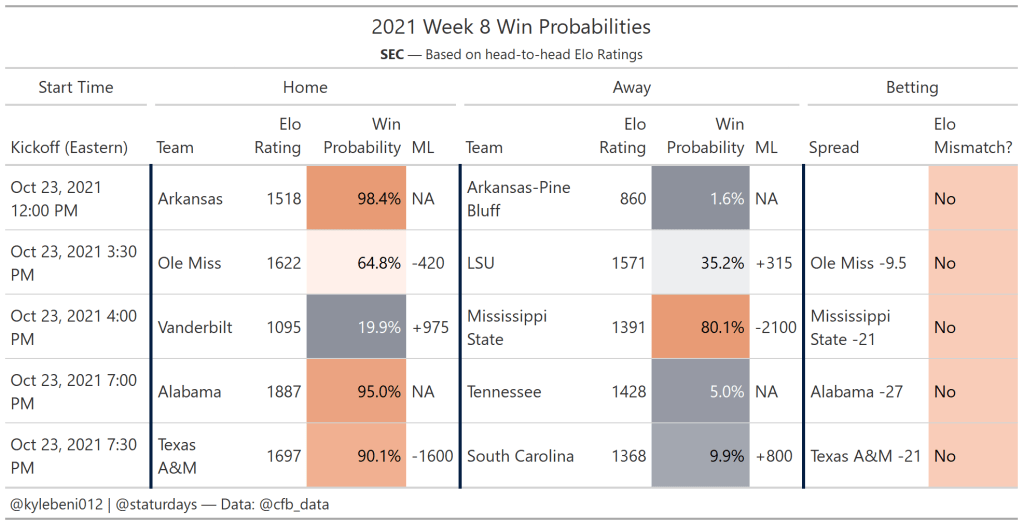
Task: Select the Betting group header
Action: 912,87
